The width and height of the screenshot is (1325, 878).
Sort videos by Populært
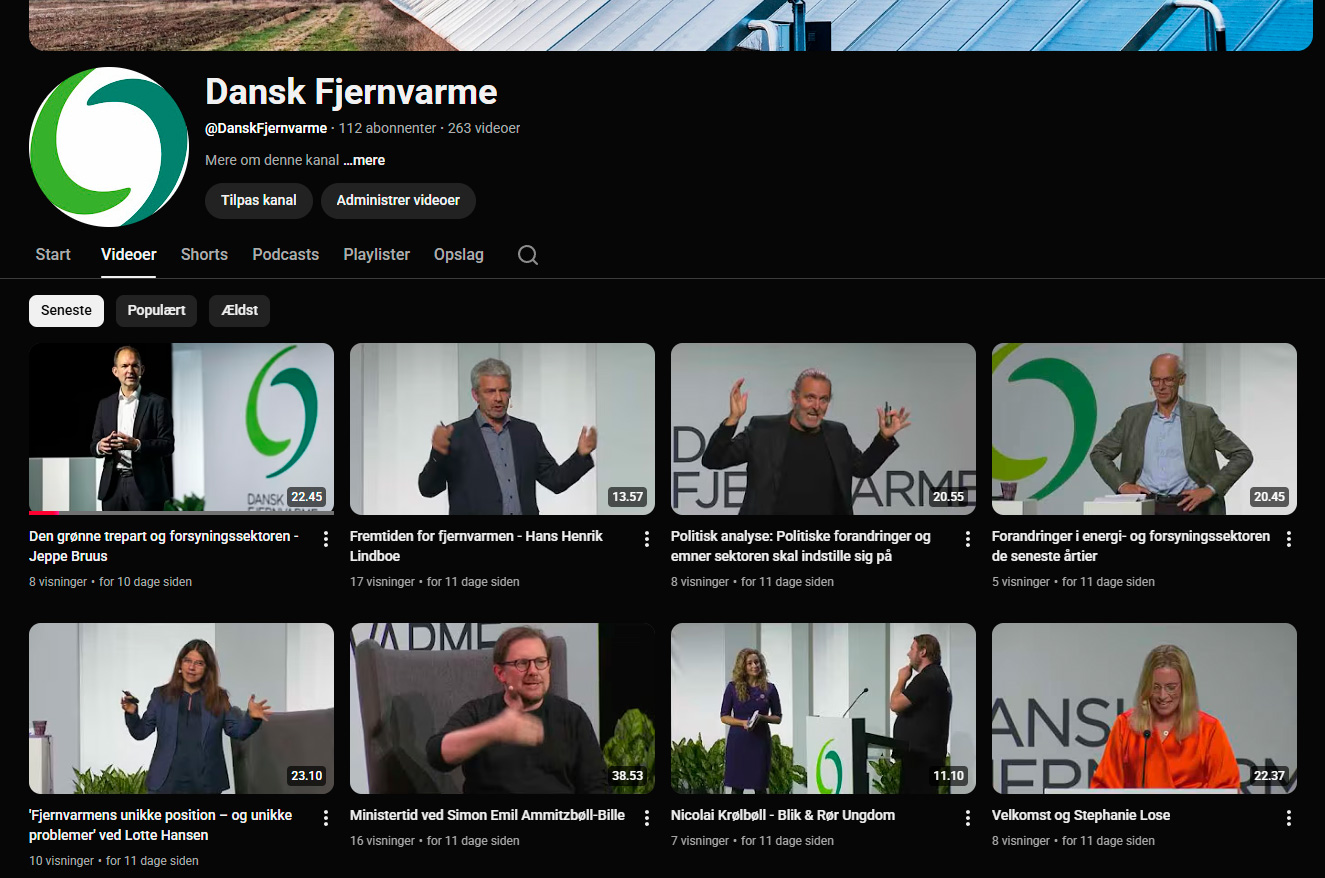157,311
